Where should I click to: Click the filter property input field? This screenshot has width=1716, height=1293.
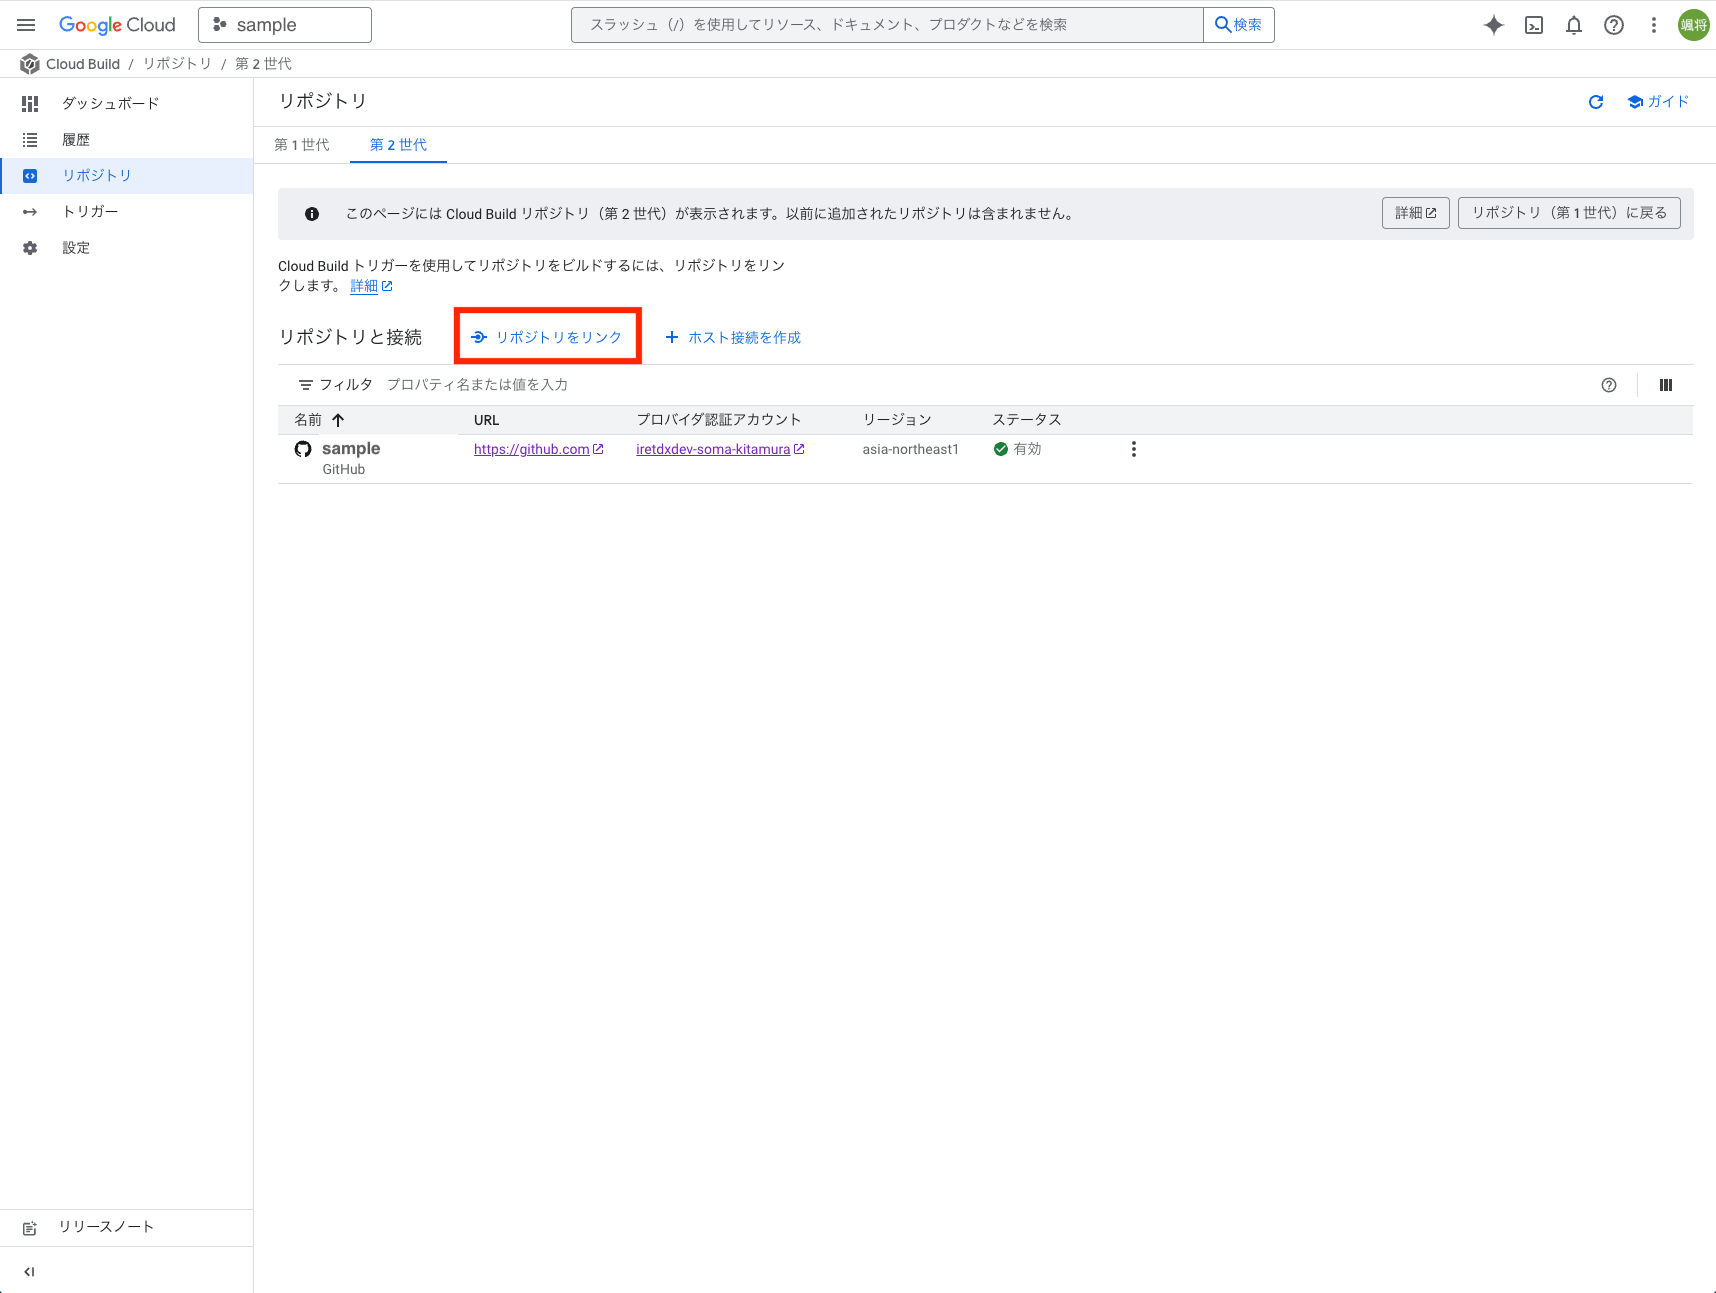(x=477, y=385)
